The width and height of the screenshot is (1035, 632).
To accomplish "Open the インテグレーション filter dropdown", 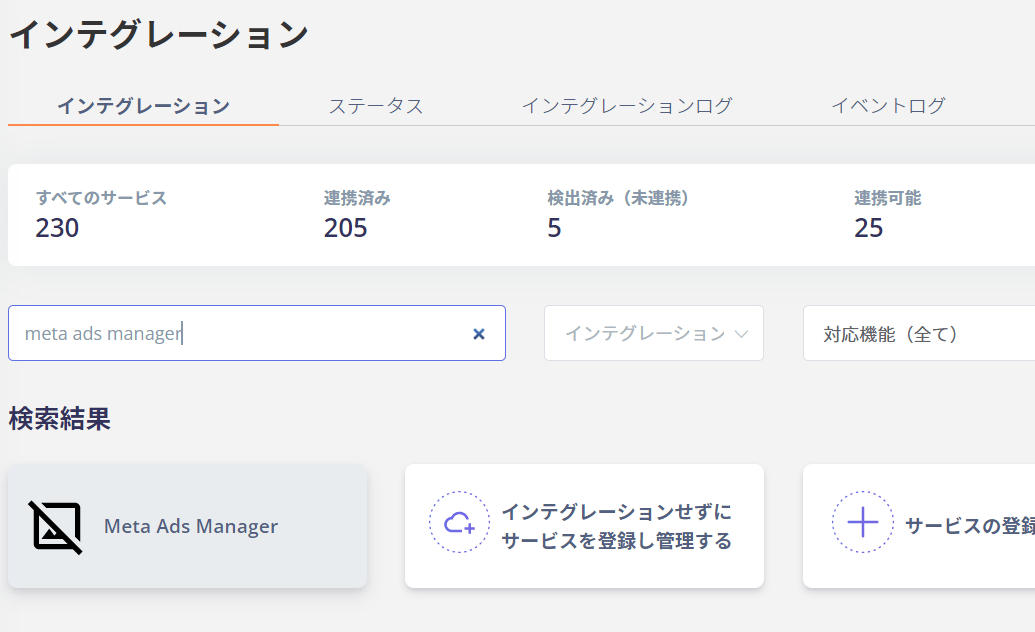I will click(653, 334).
